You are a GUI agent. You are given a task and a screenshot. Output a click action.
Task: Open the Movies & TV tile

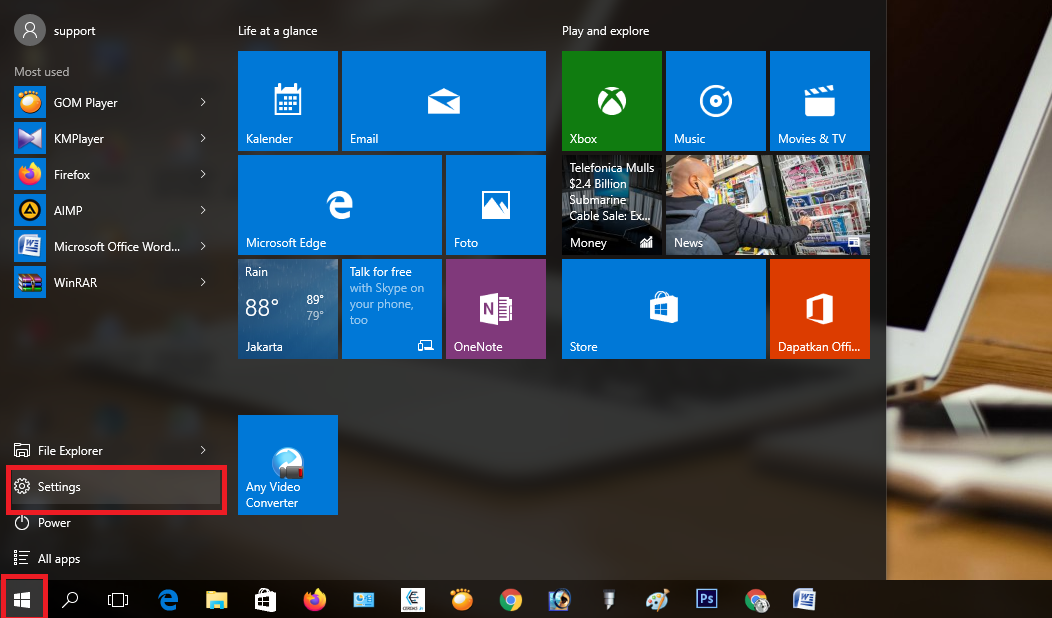point(819,100)
